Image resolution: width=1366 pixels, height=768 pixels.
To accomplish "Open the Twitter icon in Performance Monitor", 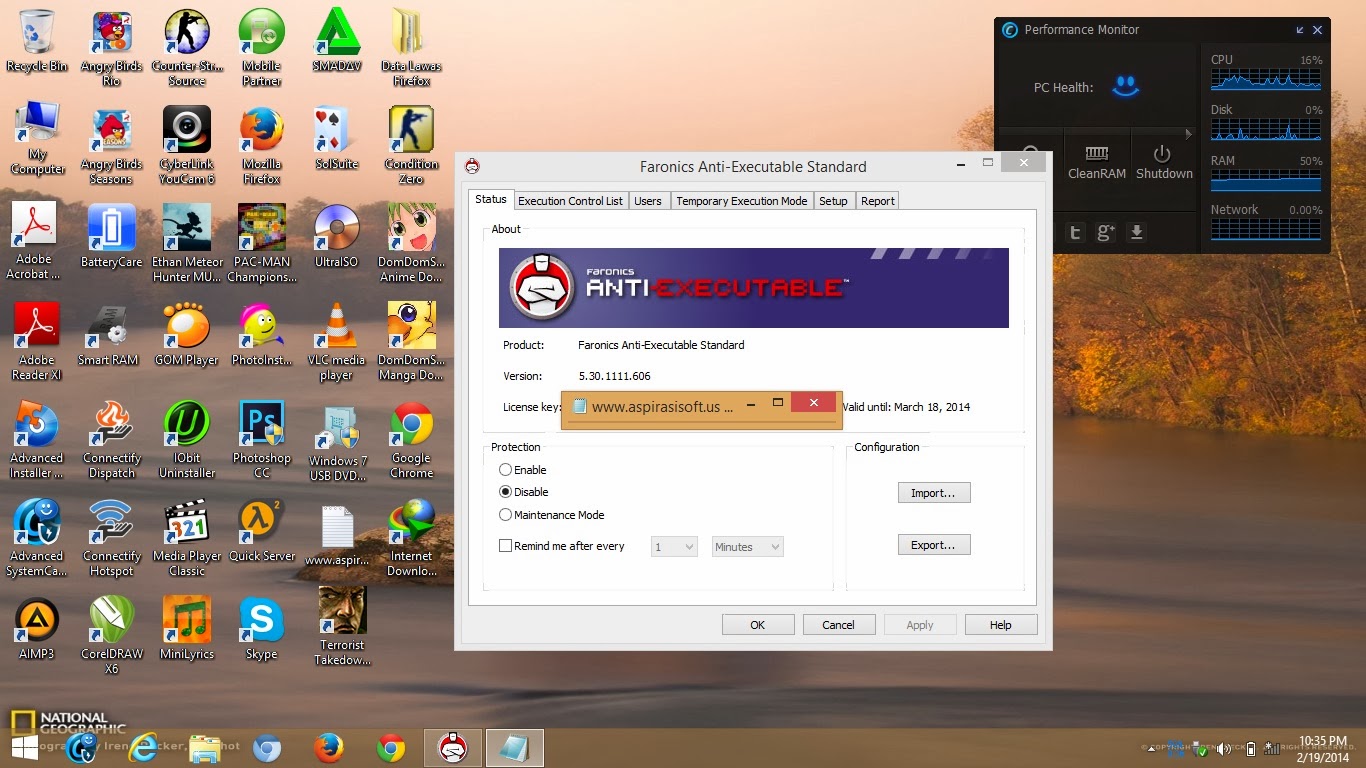I will tap(1073, 232).
